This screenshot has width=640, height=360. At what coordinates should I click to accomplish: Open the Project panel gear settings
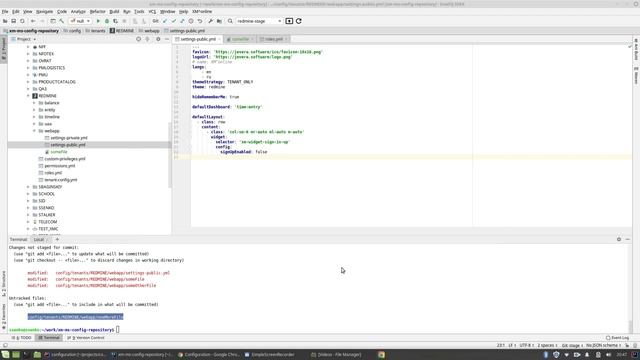coord(158,39)
